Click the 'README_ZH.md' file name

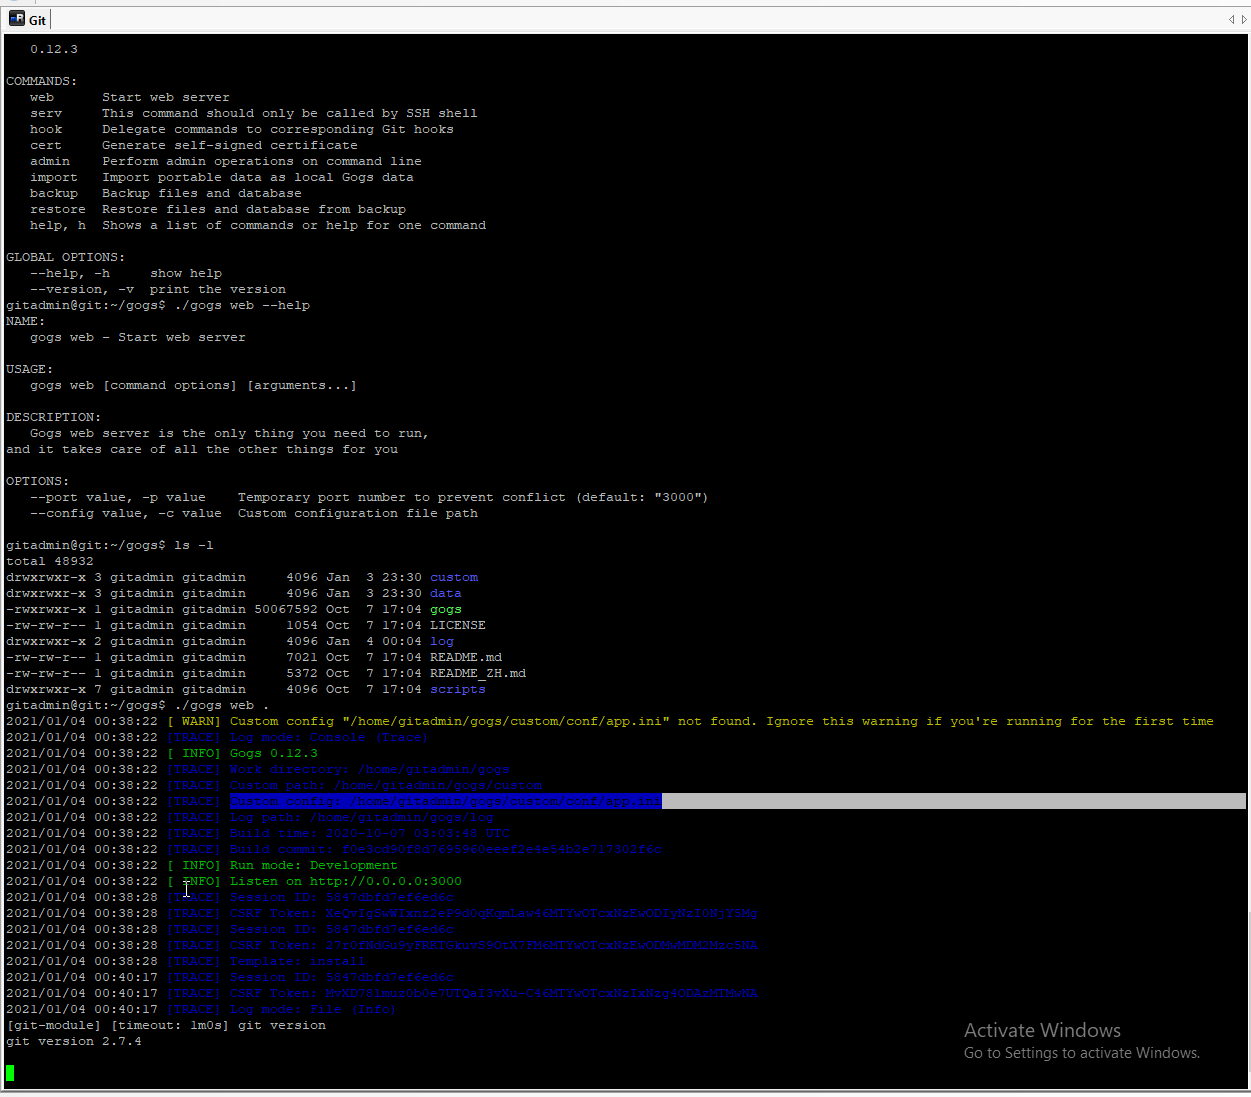[478, 673]
